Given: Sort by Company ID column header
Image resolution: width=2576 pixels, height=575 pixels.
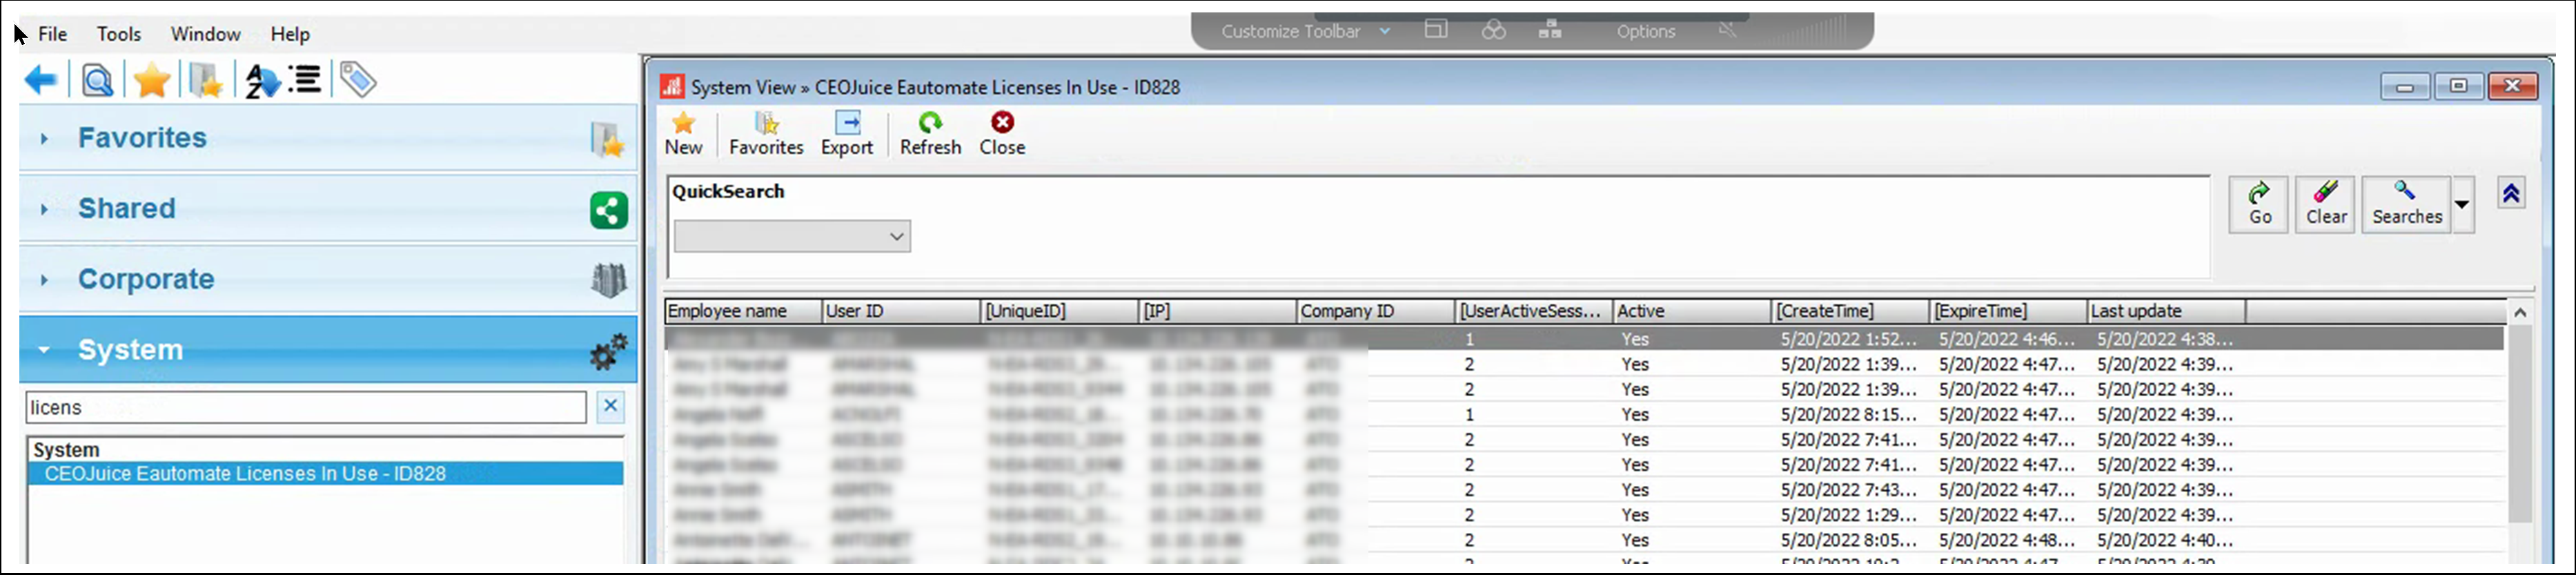Looking at the screenshot, I should tap(1376, 311).
